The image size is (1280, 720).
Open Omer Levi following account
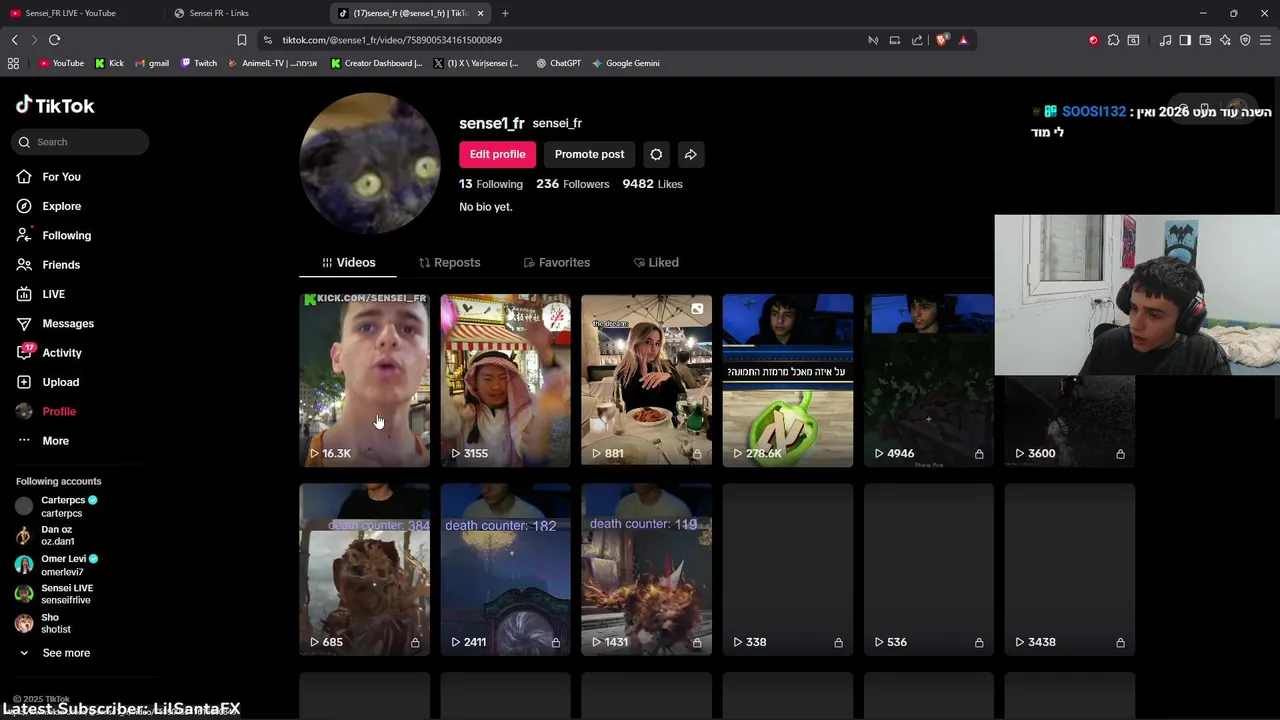click(57, 565)
